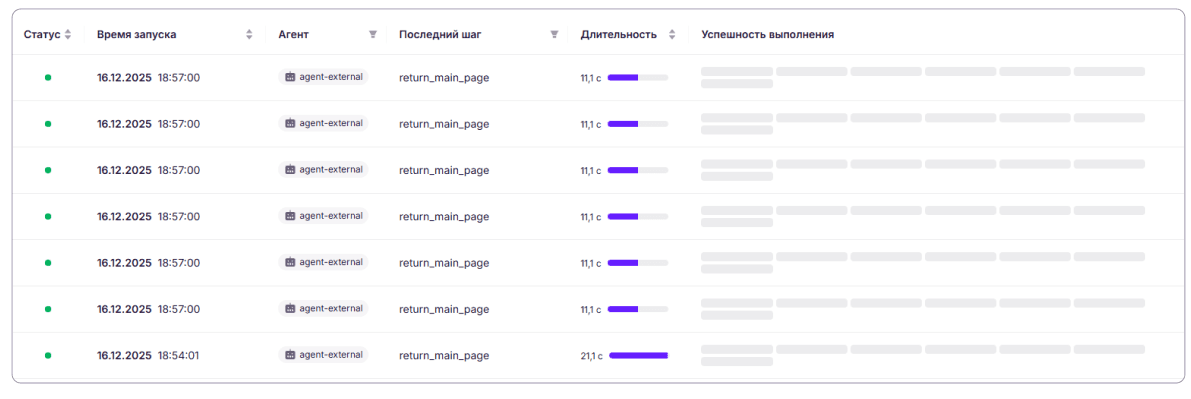
Task: Click the Время запуска header label
Action: [x=137, y=35]
